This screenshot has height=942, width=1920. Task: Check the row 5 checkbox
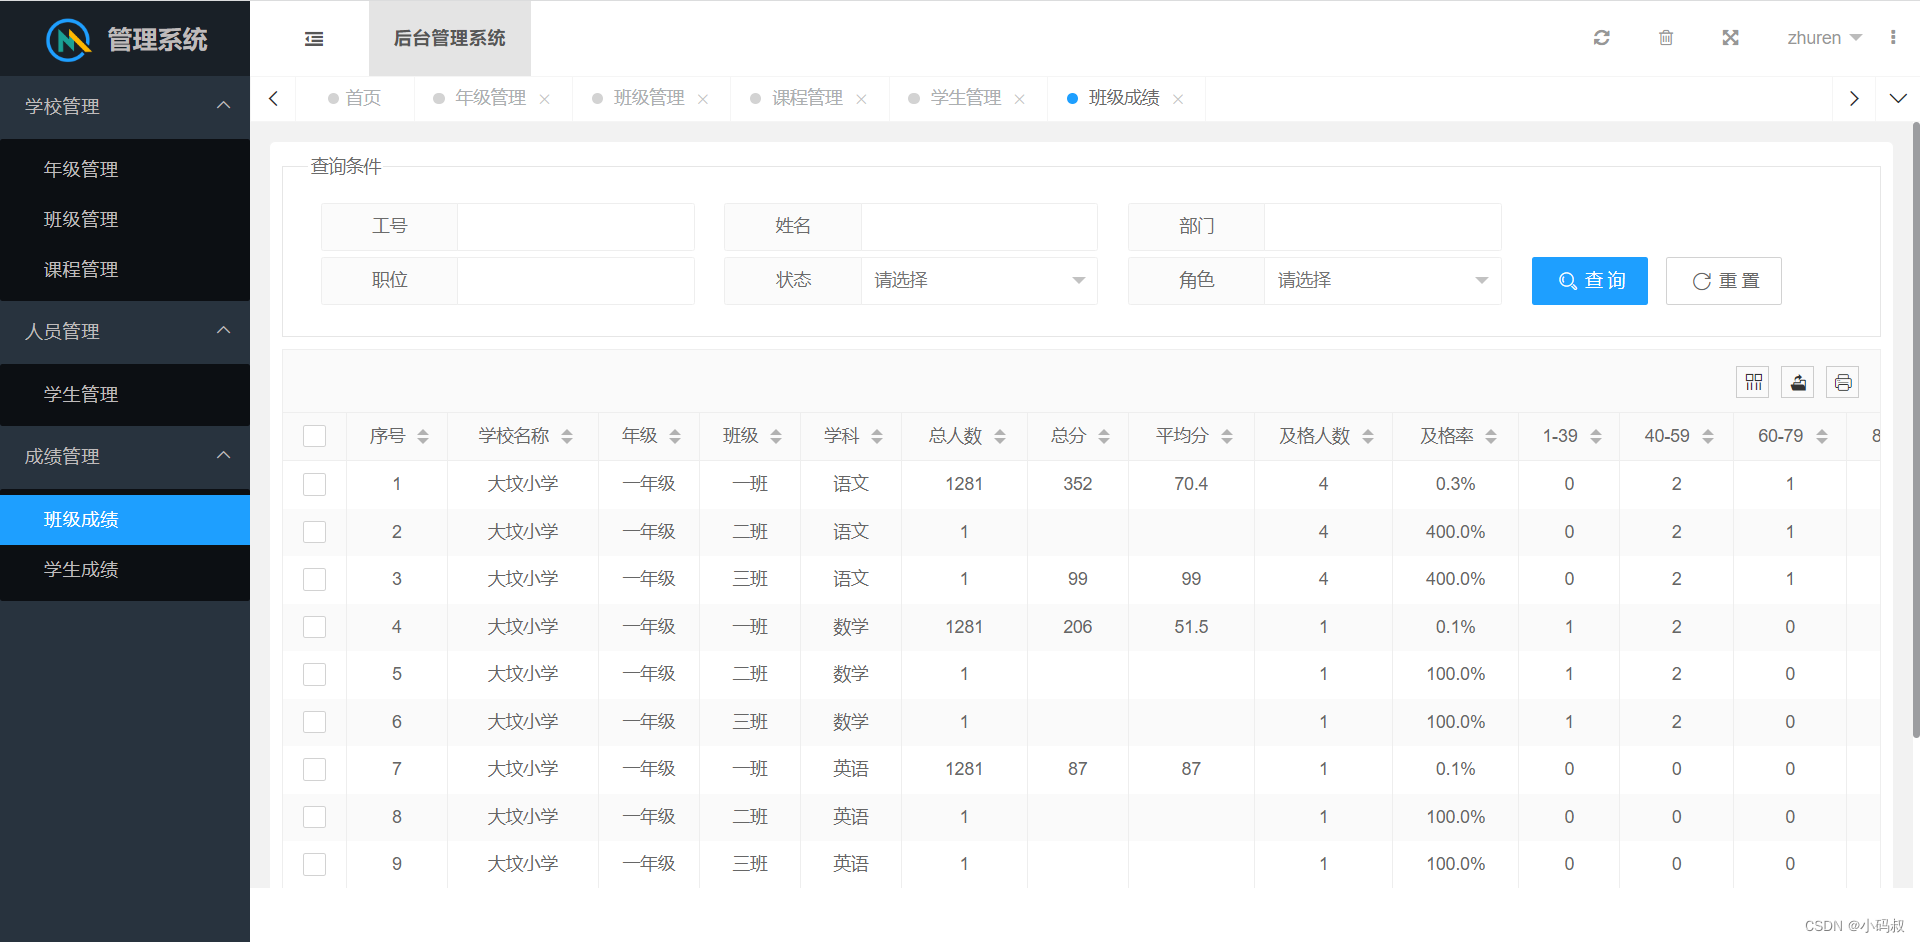pyautogui.click(x=314, y=674)
